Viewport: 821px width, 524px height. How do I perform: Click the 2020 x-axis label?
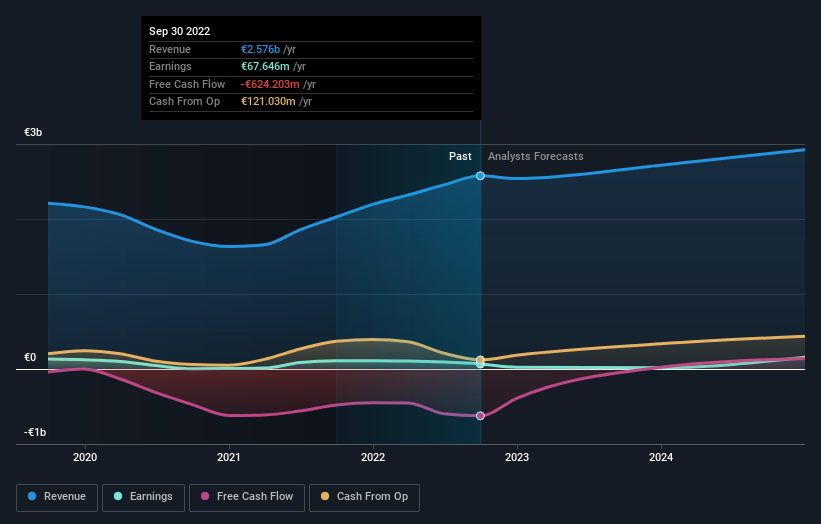click(85, 457)
